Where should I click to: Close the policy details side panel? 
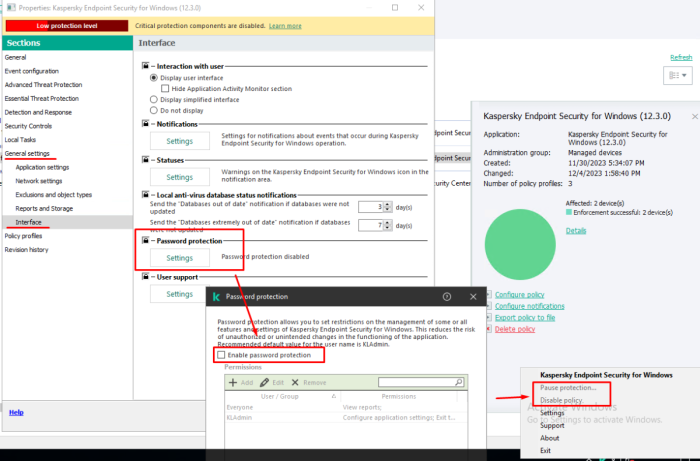695,116
